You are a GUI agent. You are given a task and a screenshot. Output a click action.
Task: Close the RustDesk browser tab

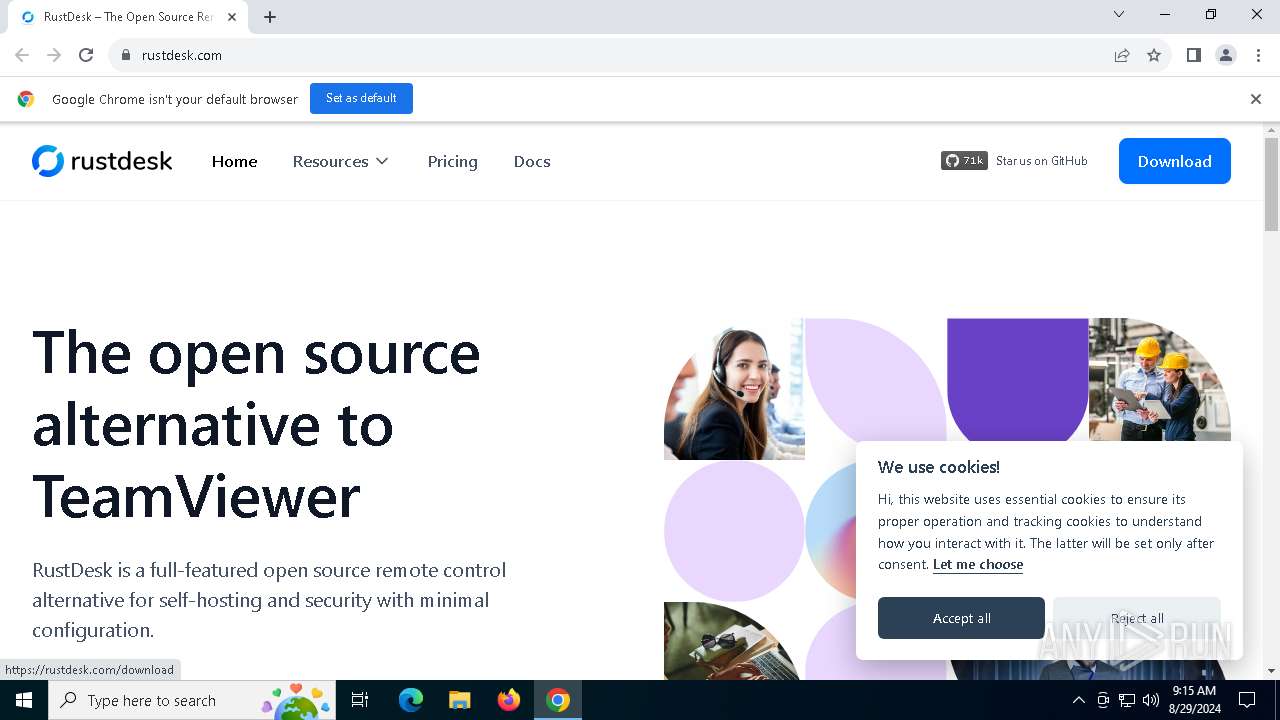click(x=233, y=17)
